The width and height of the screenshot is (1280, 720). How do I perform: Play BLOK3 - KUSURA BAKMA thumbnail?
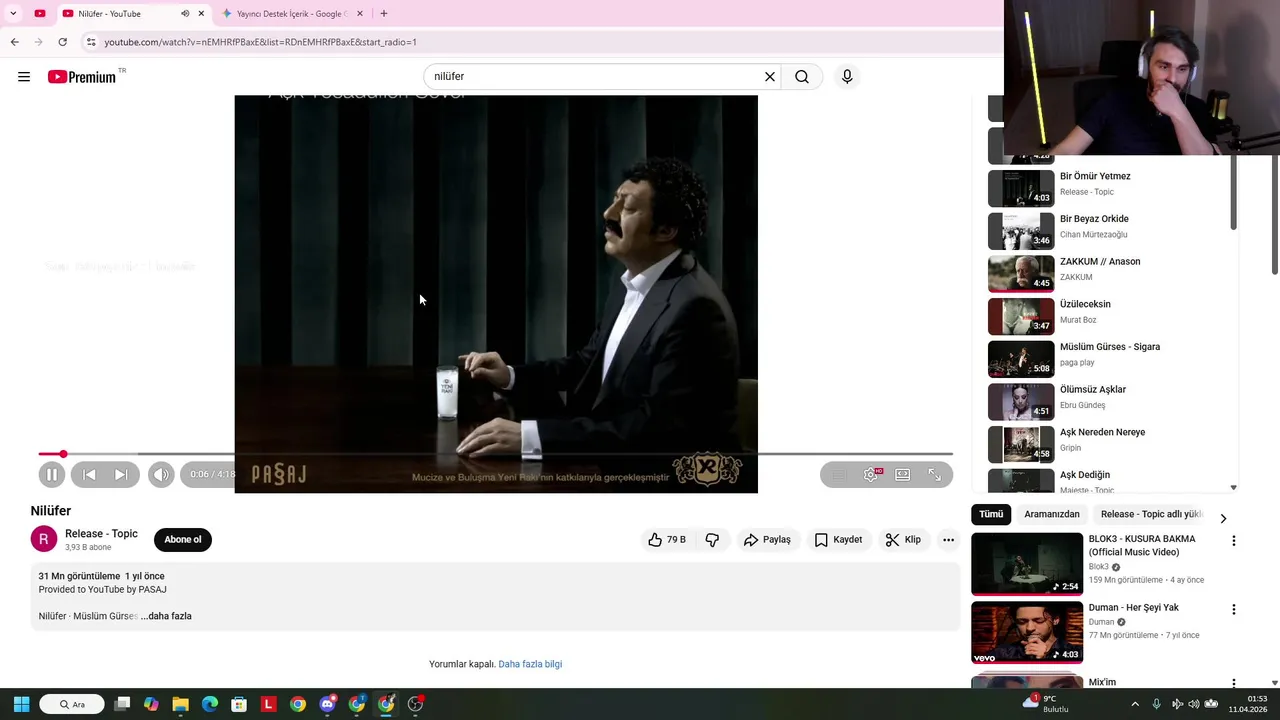pyautogui.click(x=1027, y=564)
